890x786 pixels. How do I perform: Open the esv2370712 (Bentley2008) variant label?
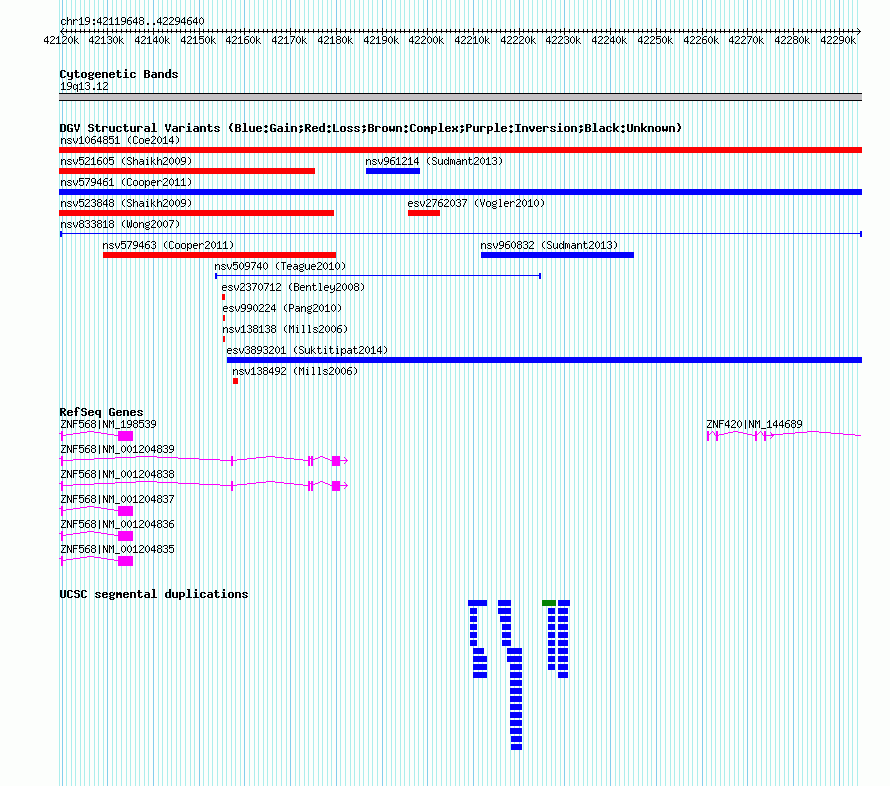click(293, 287)
